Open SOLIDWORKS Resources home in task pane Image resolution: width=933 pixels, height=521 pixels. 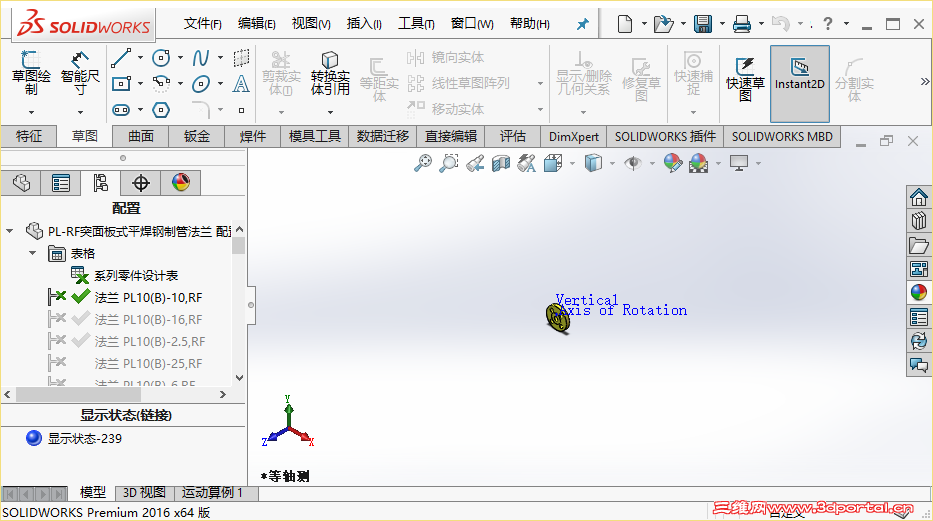pyautogui.click(x=919, y=197)
